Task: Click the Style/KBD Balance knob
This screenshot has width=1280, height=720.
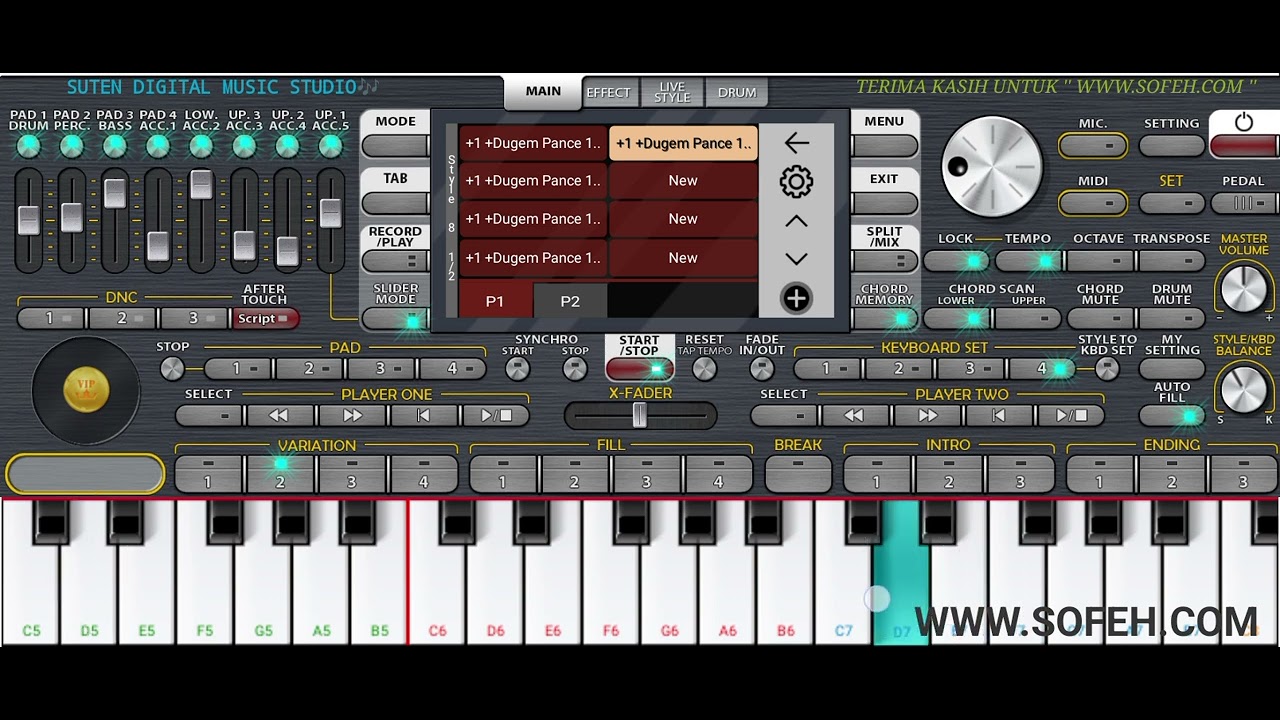Action: 1244,388
